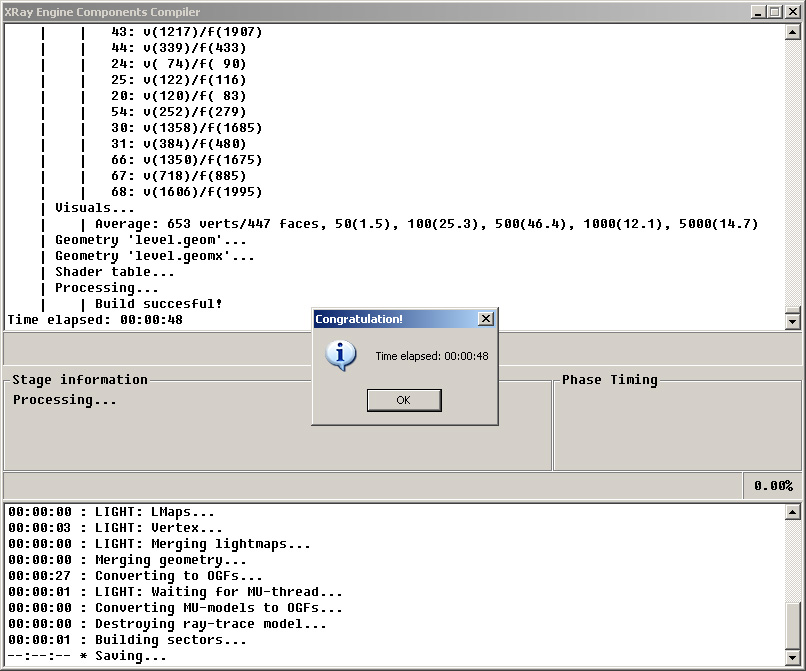Minimize the XRay Engine Components Compiler window

tap(757, 12)
